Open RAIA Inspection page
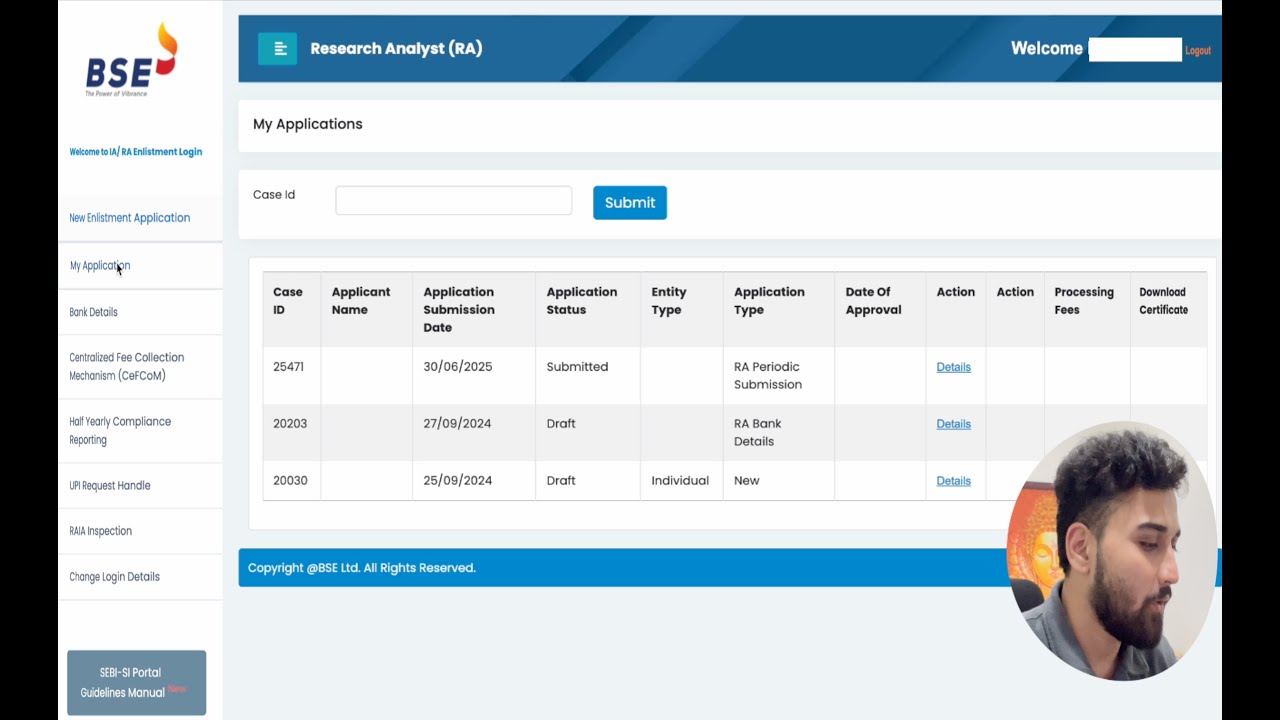Image resolution: width=1280 pixels, height=720 pixels. (100, 531)
